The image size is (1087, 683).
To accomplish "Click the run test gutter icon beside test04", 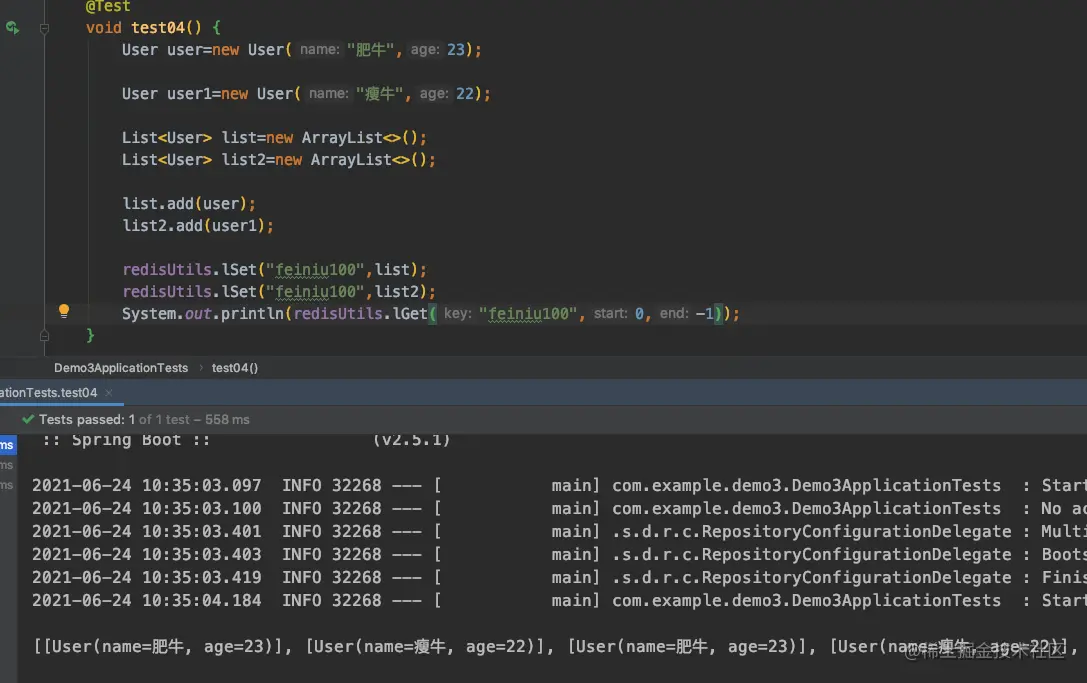I will coord(12,28).
